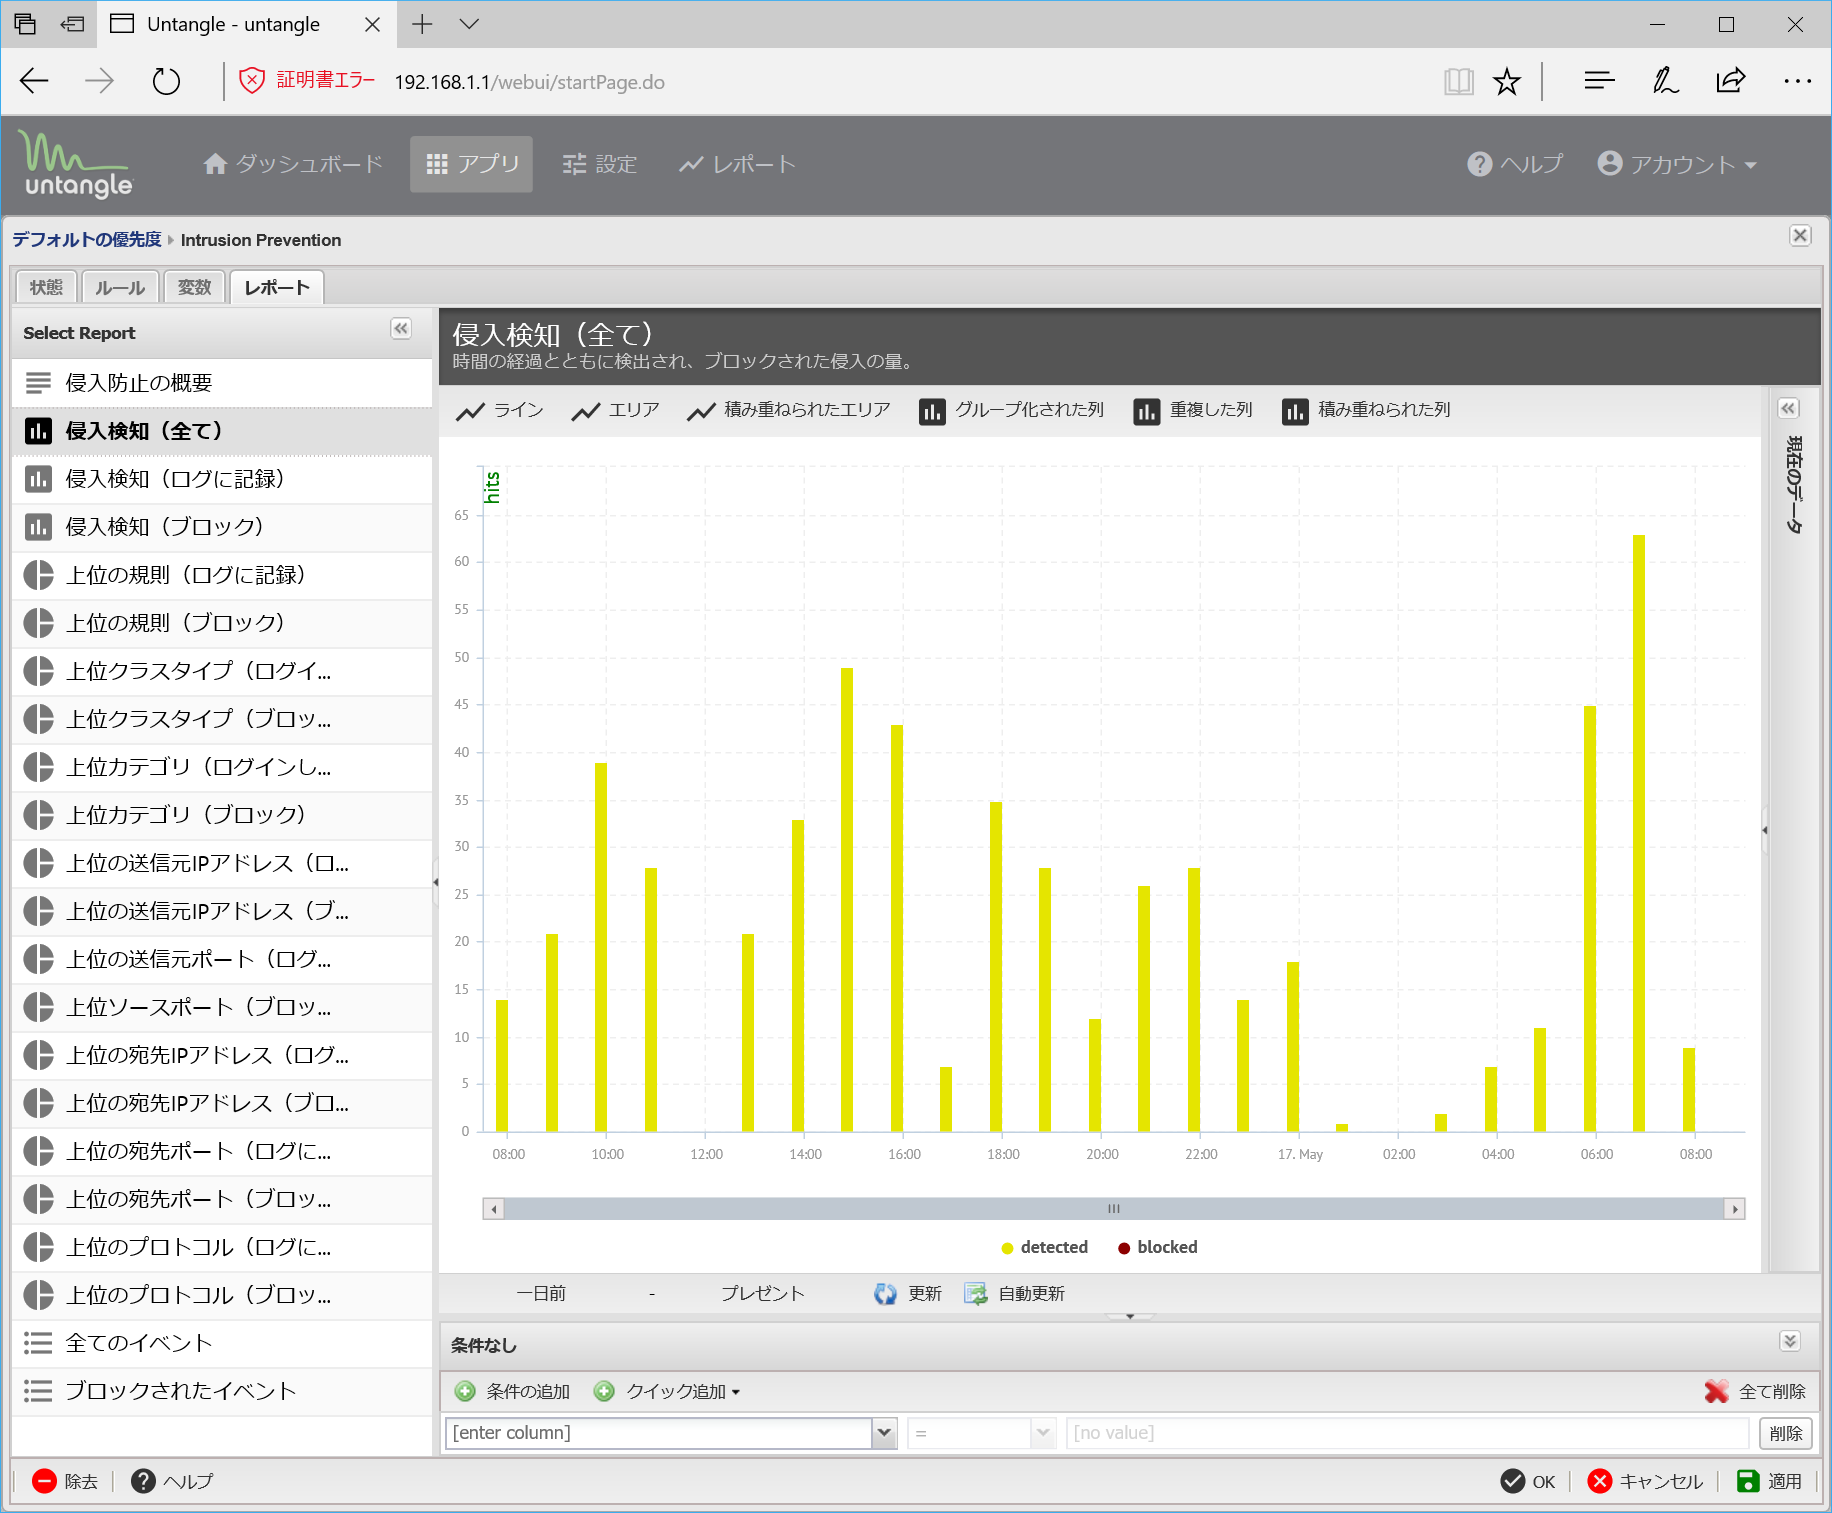The height and width of the screenshot is (1513, 1832).
Task: Open 上位の規則（ブロック）pie report
Action: (x=222, y=623)
